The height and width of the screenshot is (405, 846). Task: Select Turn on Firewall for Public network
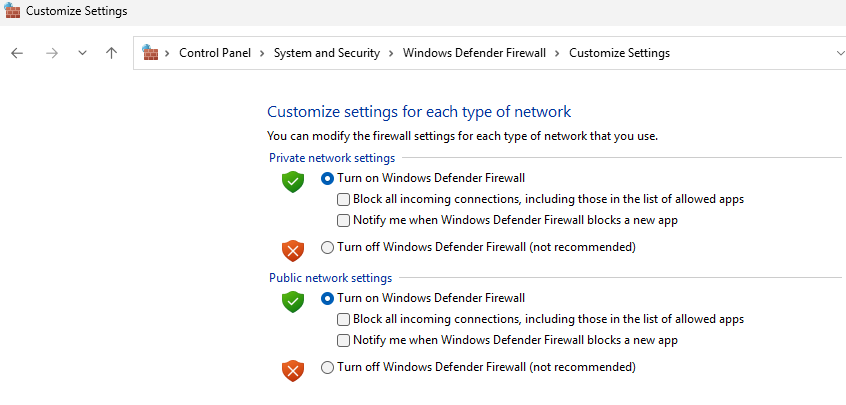(x=327, y=298)
